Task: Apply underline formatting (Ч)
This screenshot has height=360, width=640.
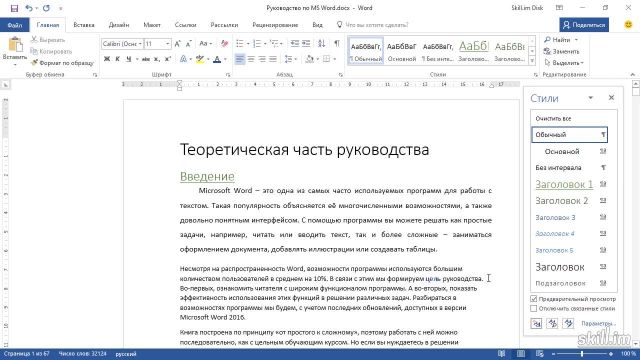Action: 129,59
